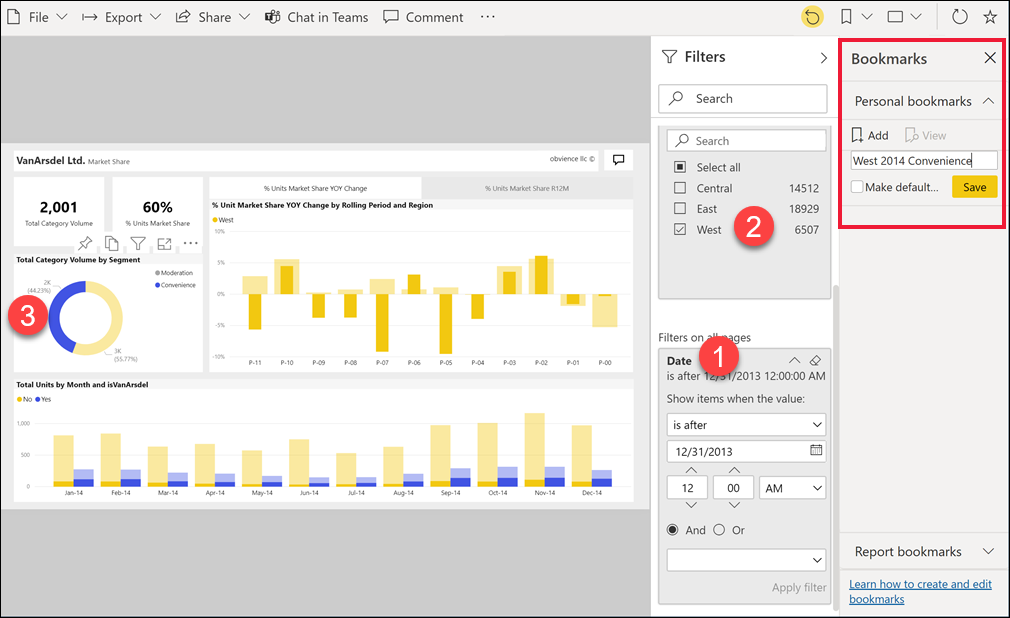
Task: Click the reset to default yellow icon
Action: pyautogui.click(x=812, y=17)
